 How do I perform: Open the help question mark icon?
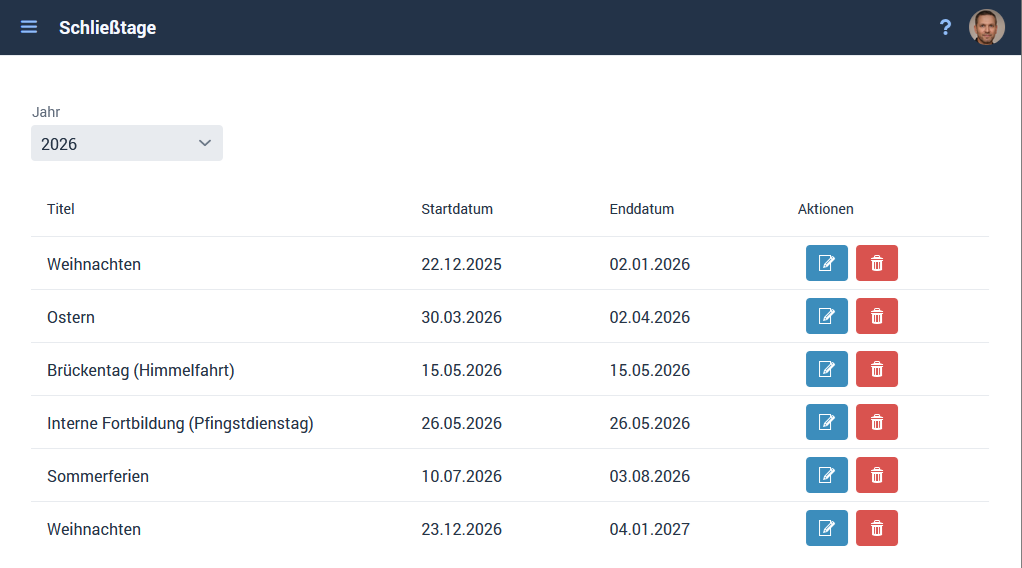(x=945, y=27)
